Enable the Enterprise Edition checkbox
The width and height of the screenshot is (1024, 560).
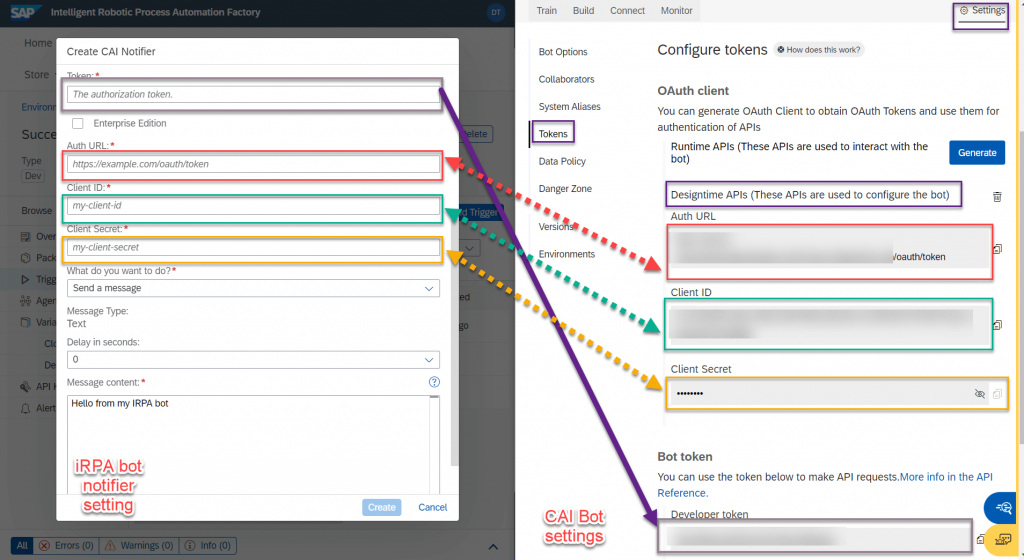tap(78, 123)
